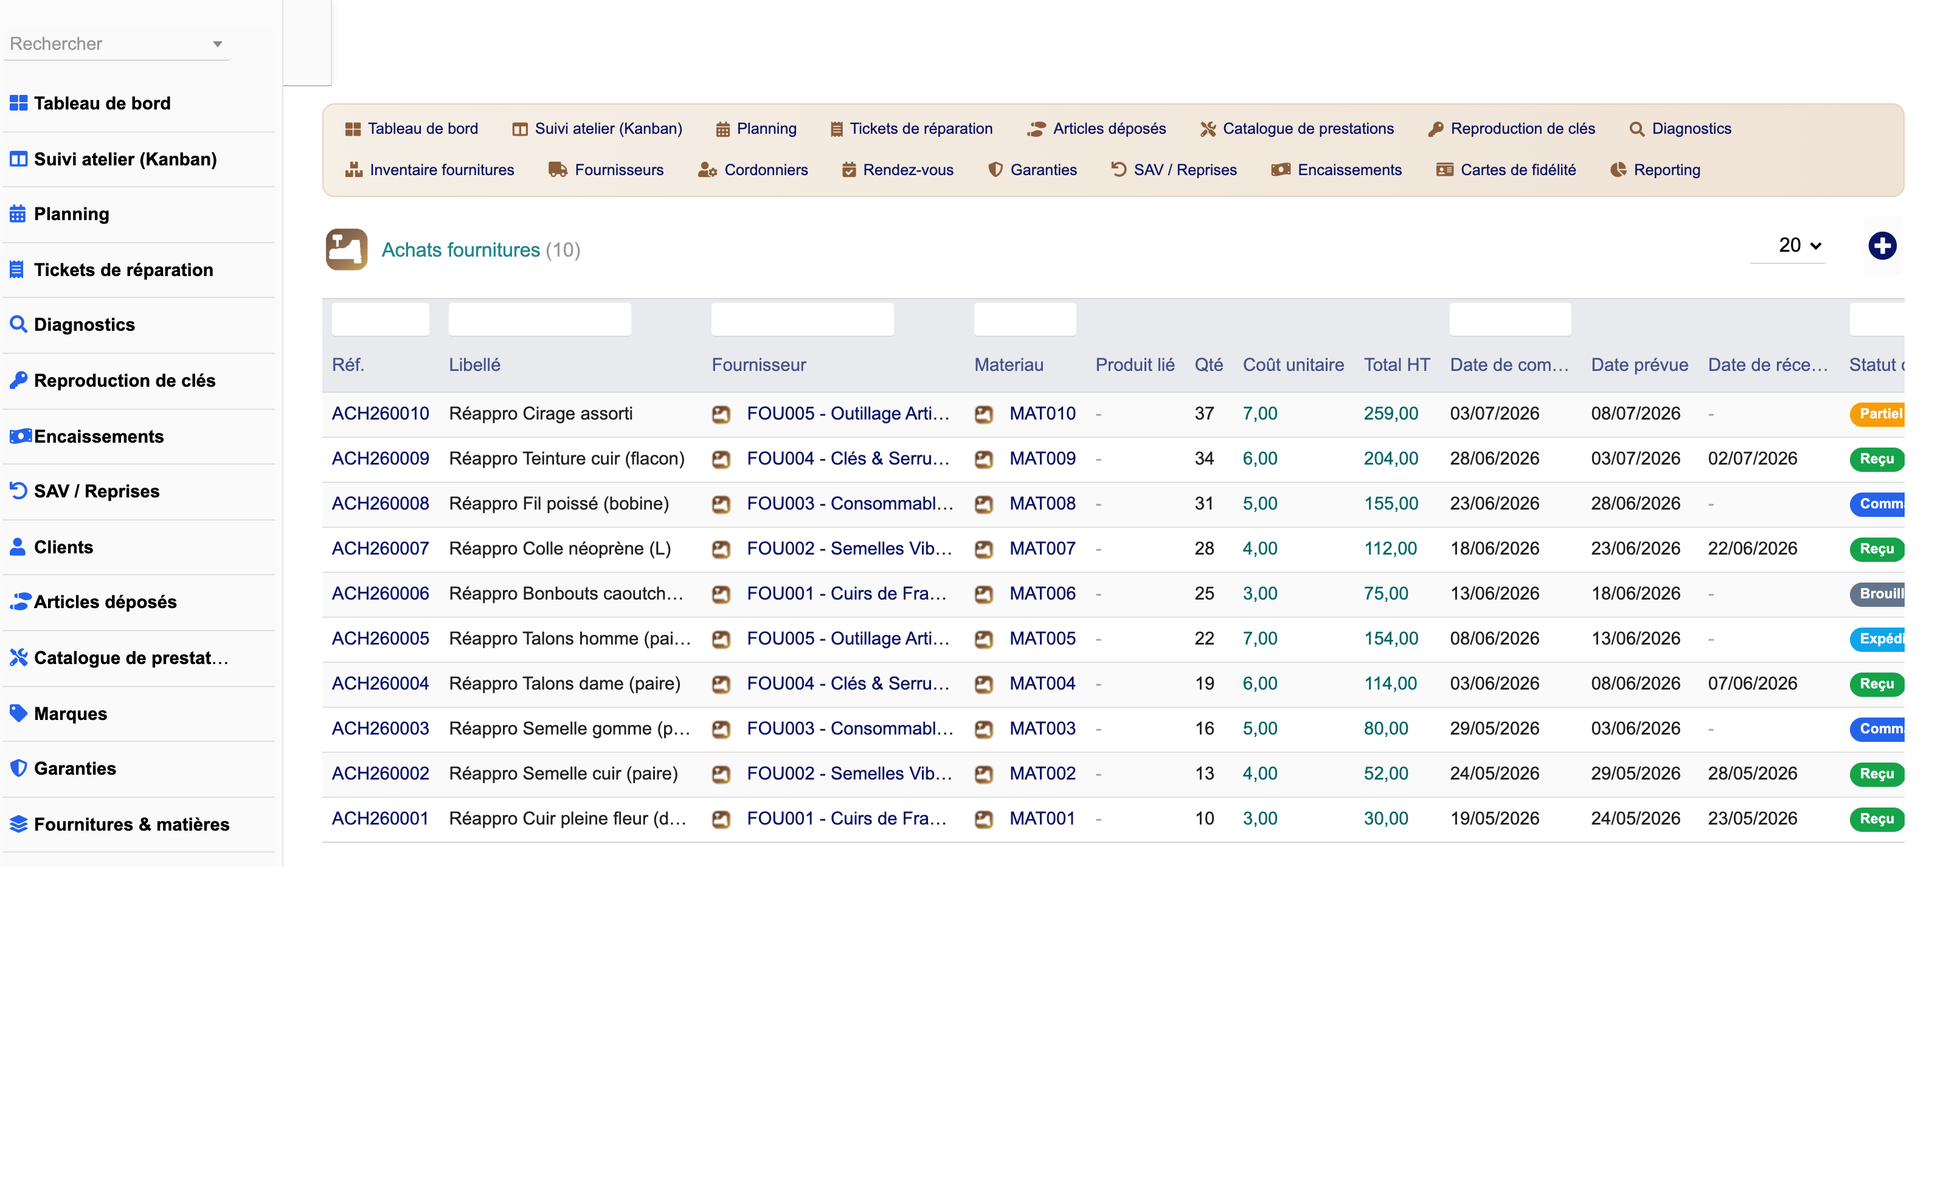Open Suivi atelier (Kanban) from top menu
Screen dimensions: 1946x1204
point(597,129)
